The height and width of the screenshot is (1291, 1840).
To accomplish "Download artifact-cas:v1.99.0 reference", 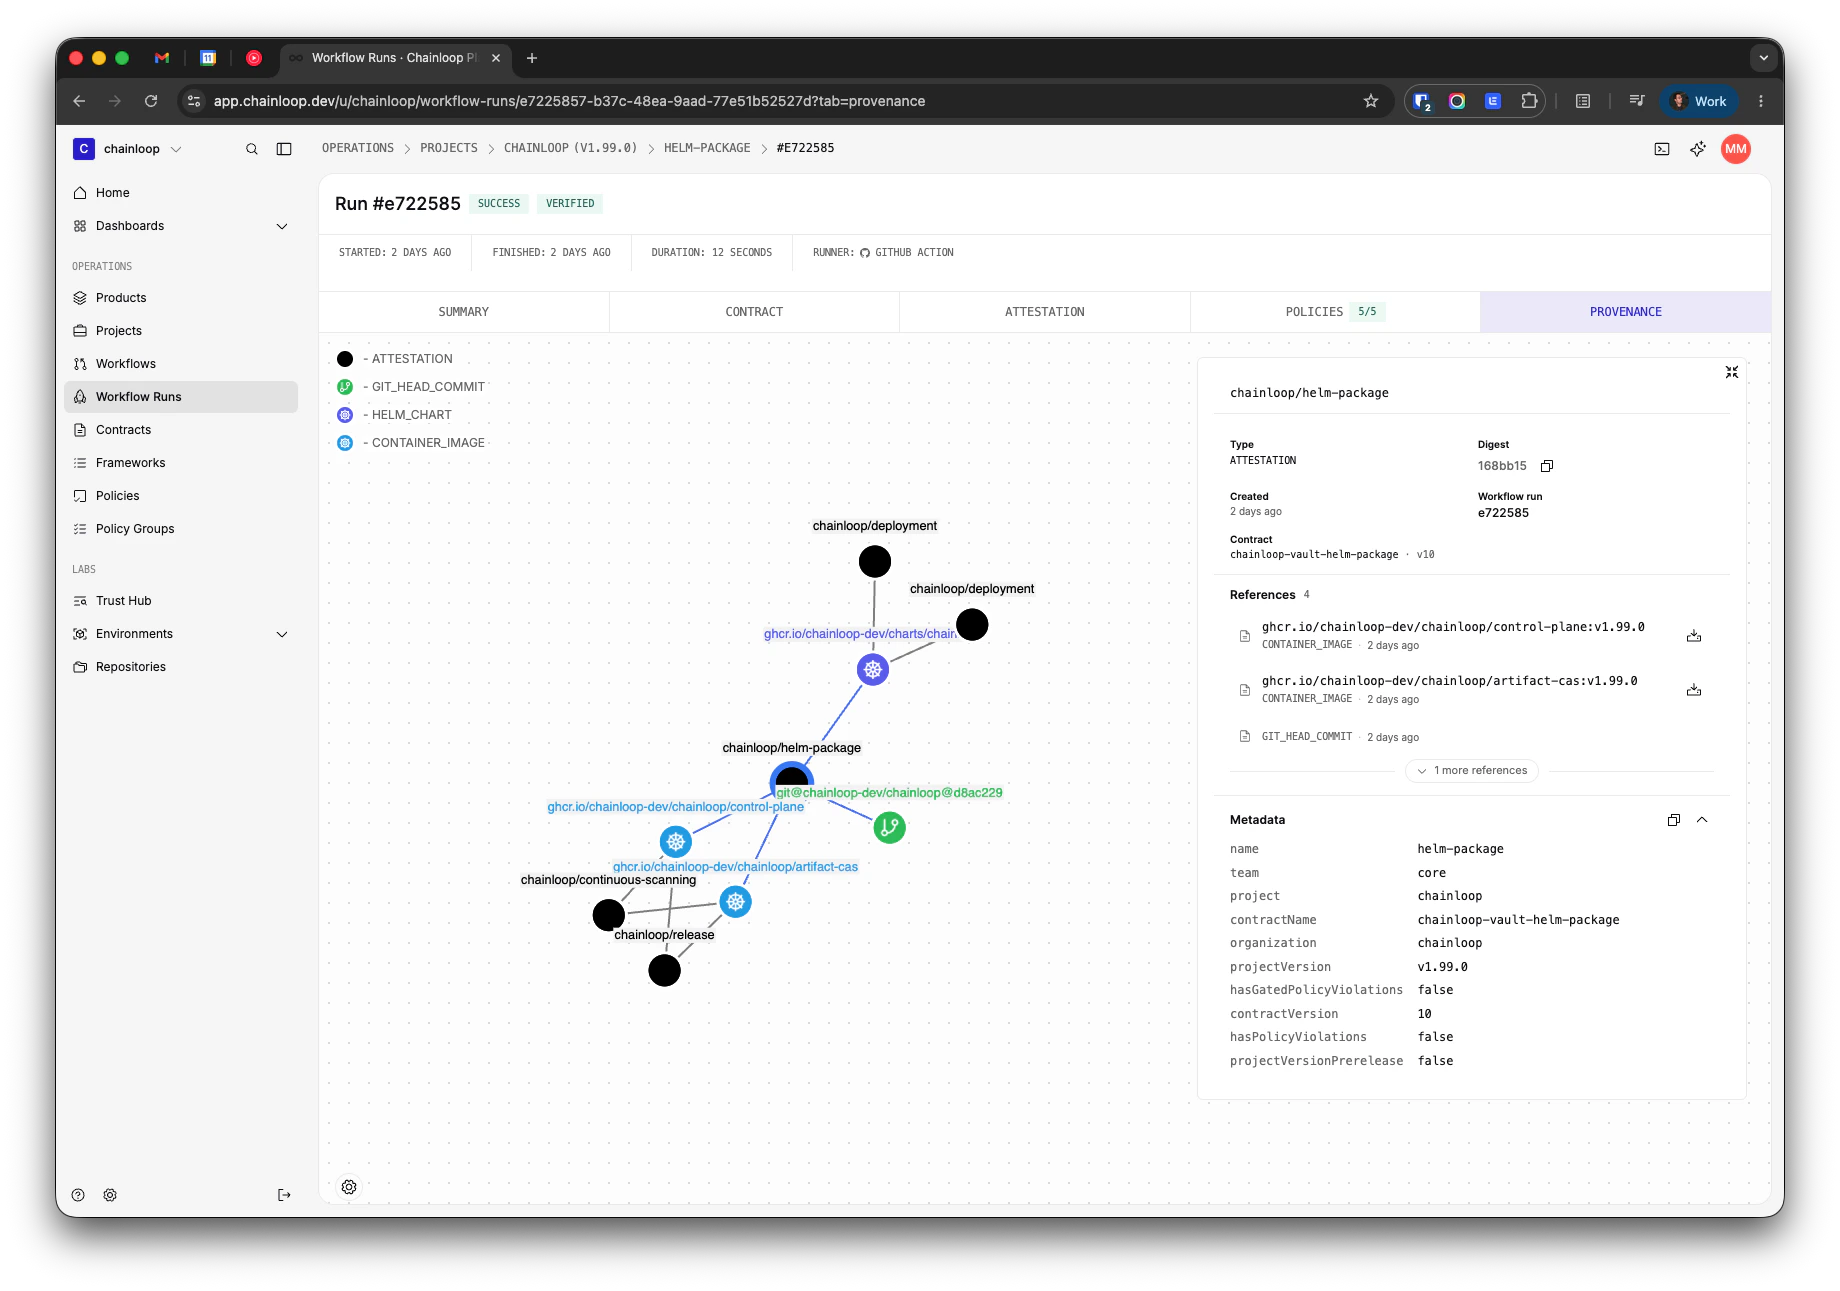I will pos(1694,690).
